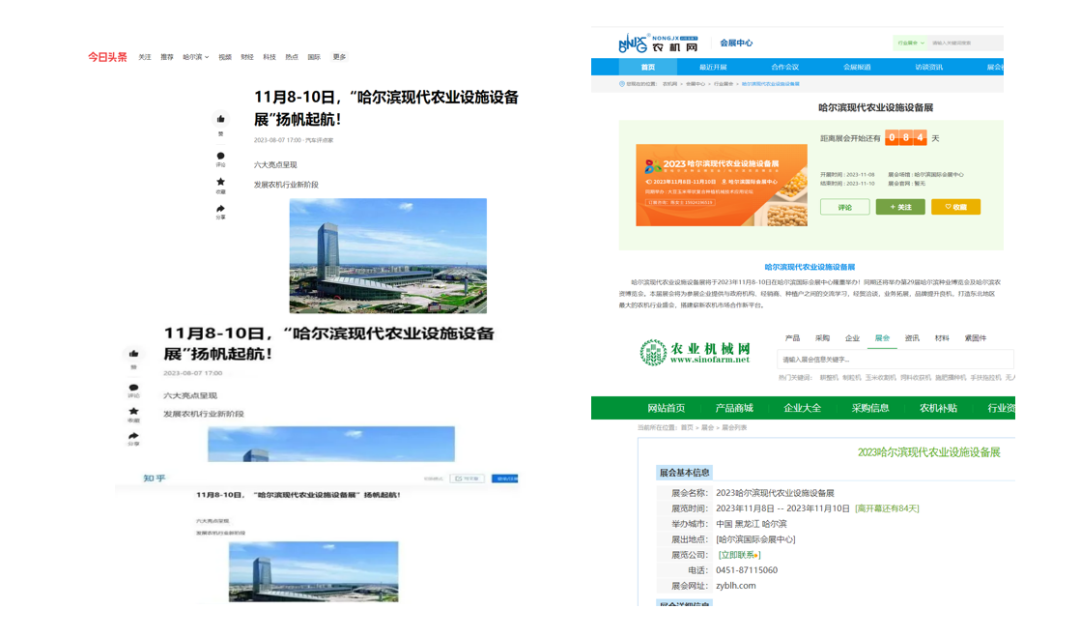
Task: Click the comment bubble icon in top article
Action: click(220, 156)
